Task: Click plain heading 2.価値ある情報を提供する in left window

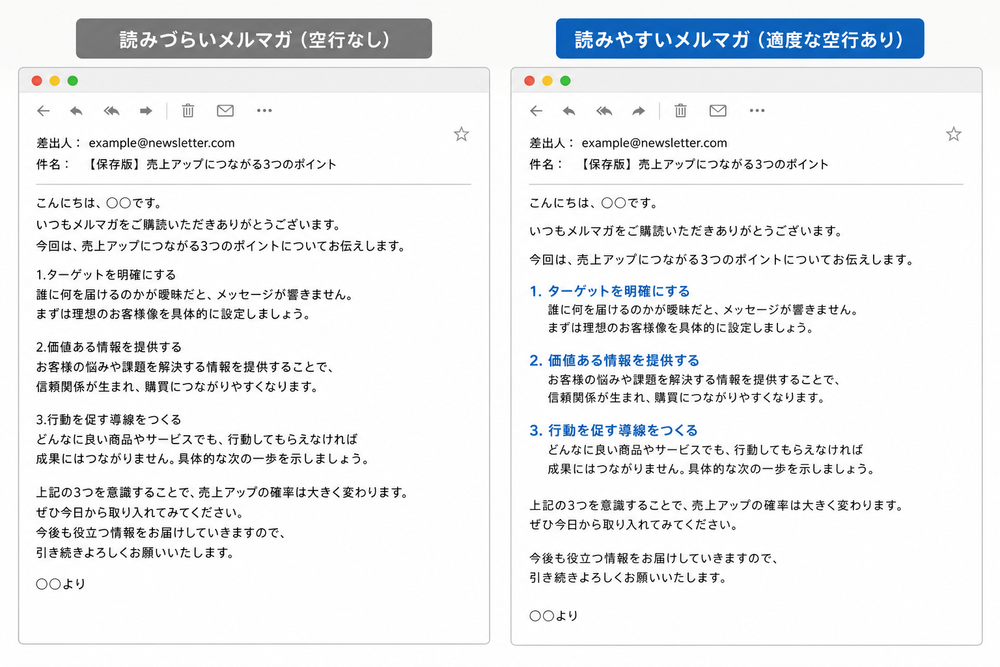Action: (x=109, y=347)
